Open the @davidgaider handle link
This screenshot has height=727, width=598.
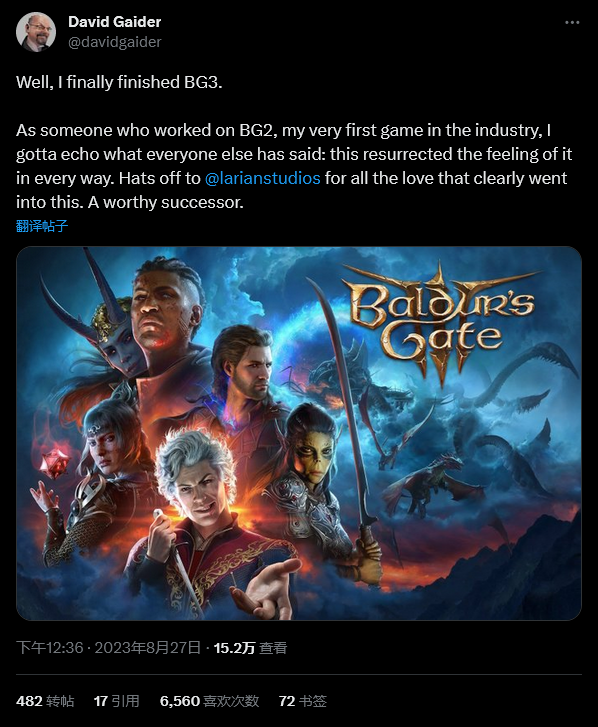pos(115,42)
